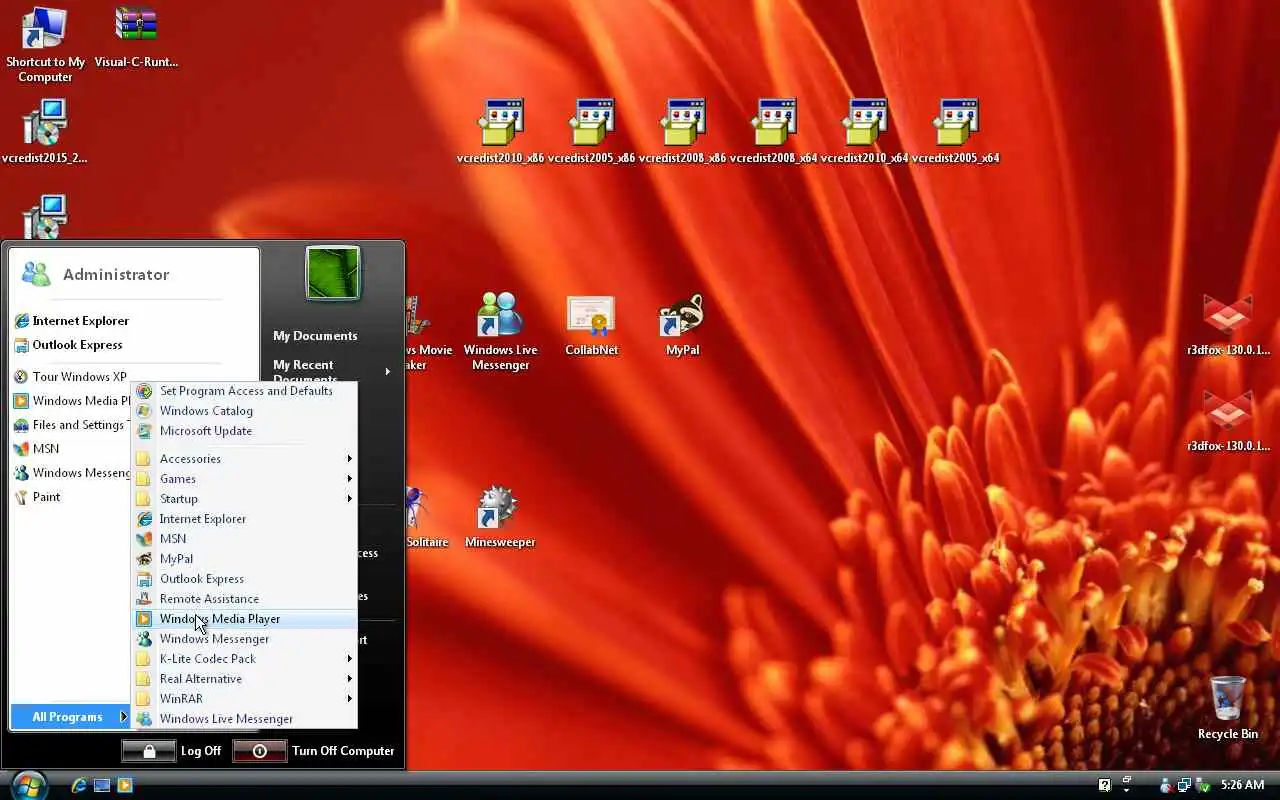The width and height of the screenshot is (1280, 800).
Task: Open Windows Messenger in All Programs list
Action: pyautogui.click(x=245, y=639)
